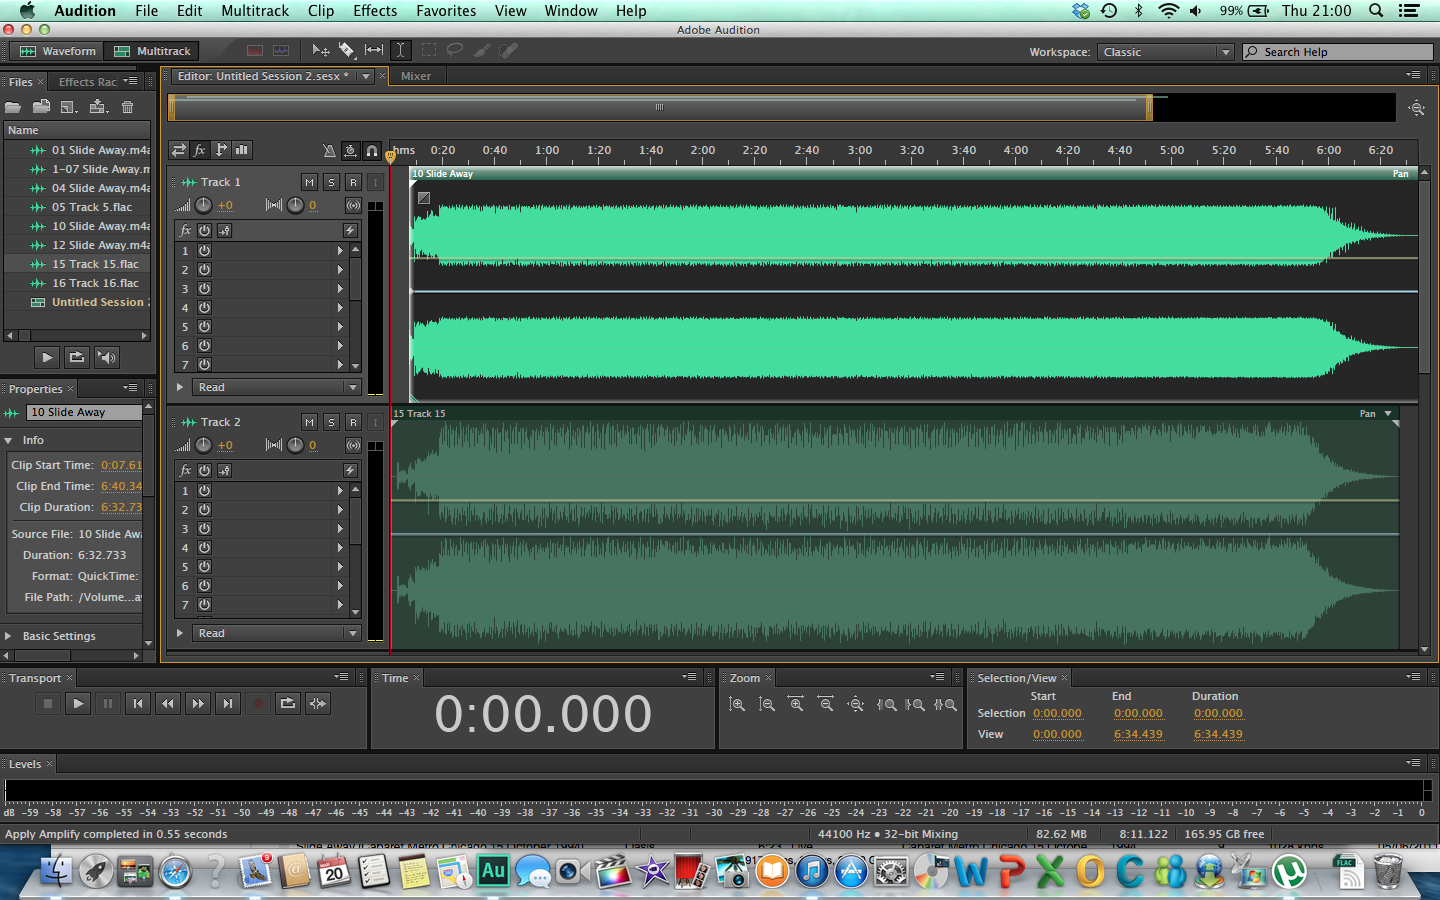Click the playhead marker at timeline start

tap(390, 156)
